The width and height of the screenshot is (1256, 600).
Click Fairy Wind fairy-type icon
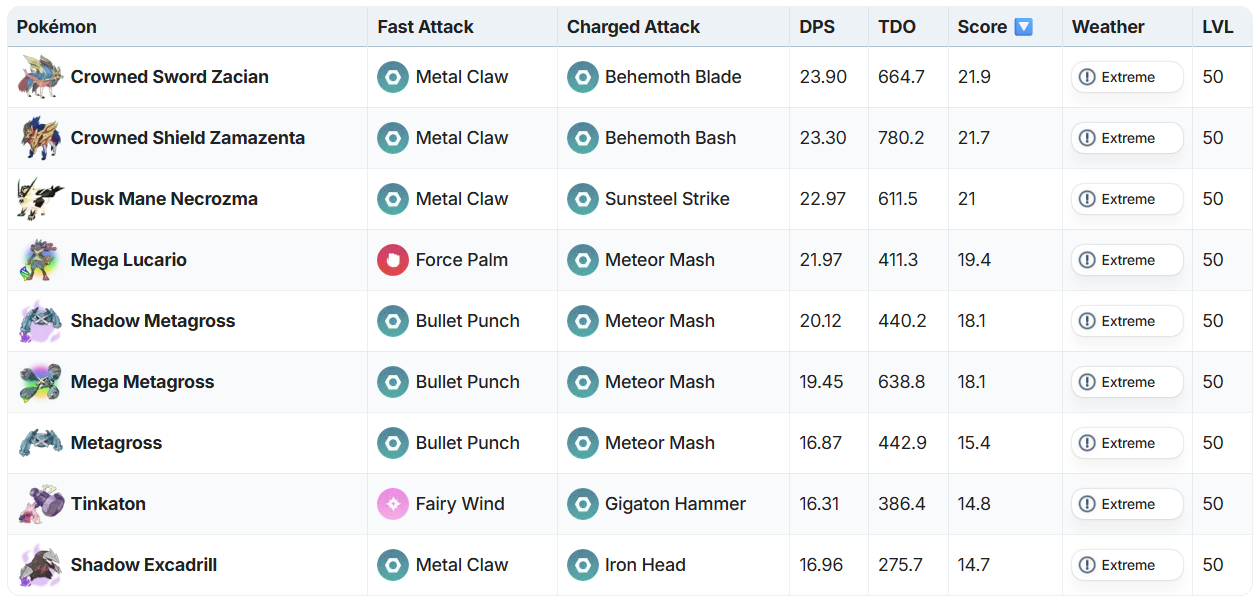(393, 504)
